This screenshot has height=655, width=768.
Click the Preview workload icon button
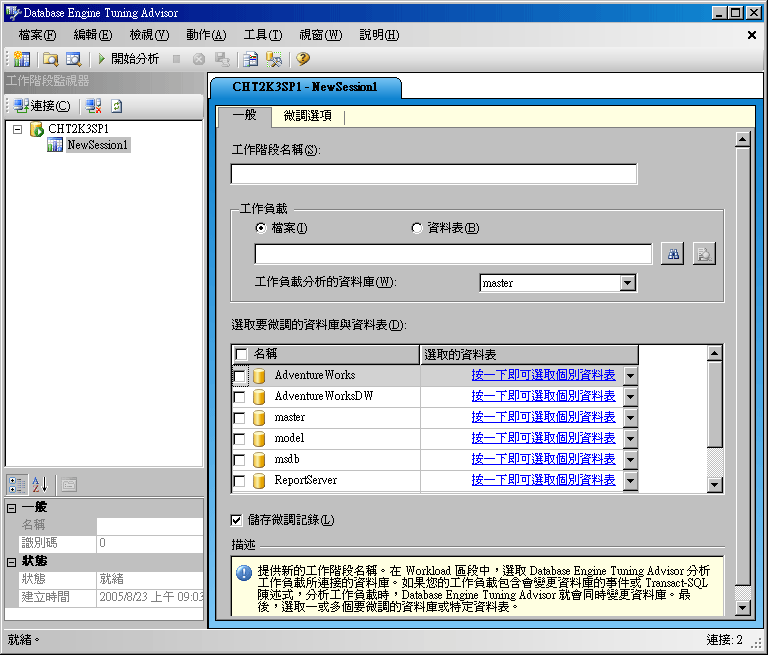[x=704, y=254]
